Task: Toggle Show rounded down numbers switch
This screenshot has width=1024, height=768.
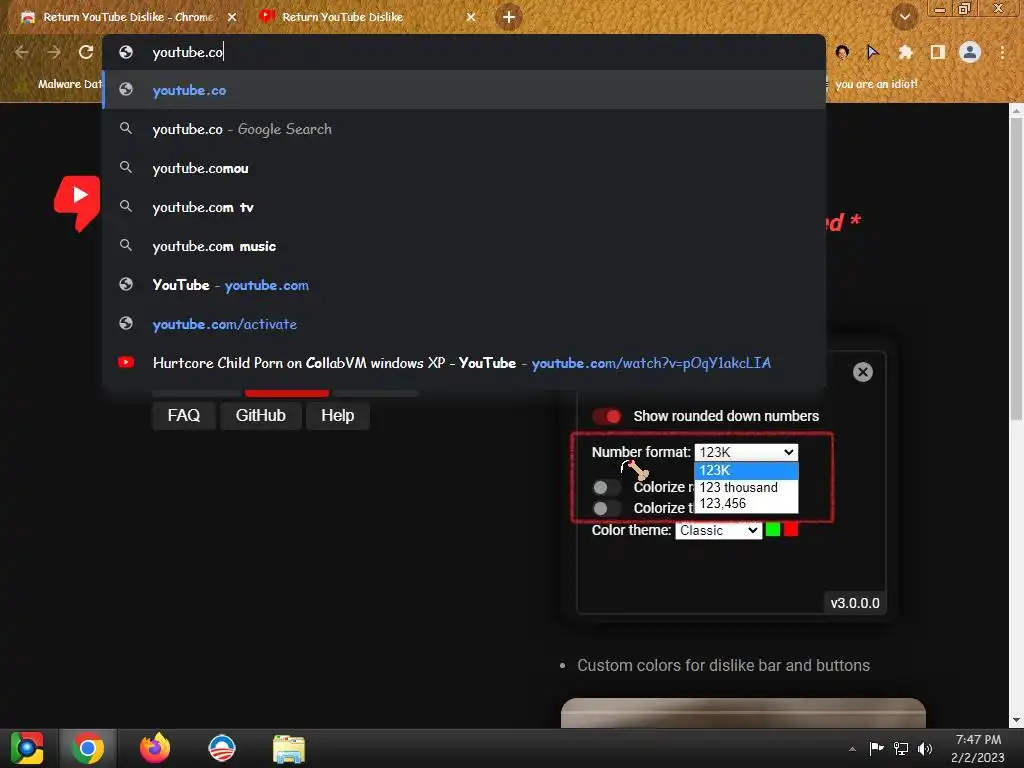Action: (607, 417)
